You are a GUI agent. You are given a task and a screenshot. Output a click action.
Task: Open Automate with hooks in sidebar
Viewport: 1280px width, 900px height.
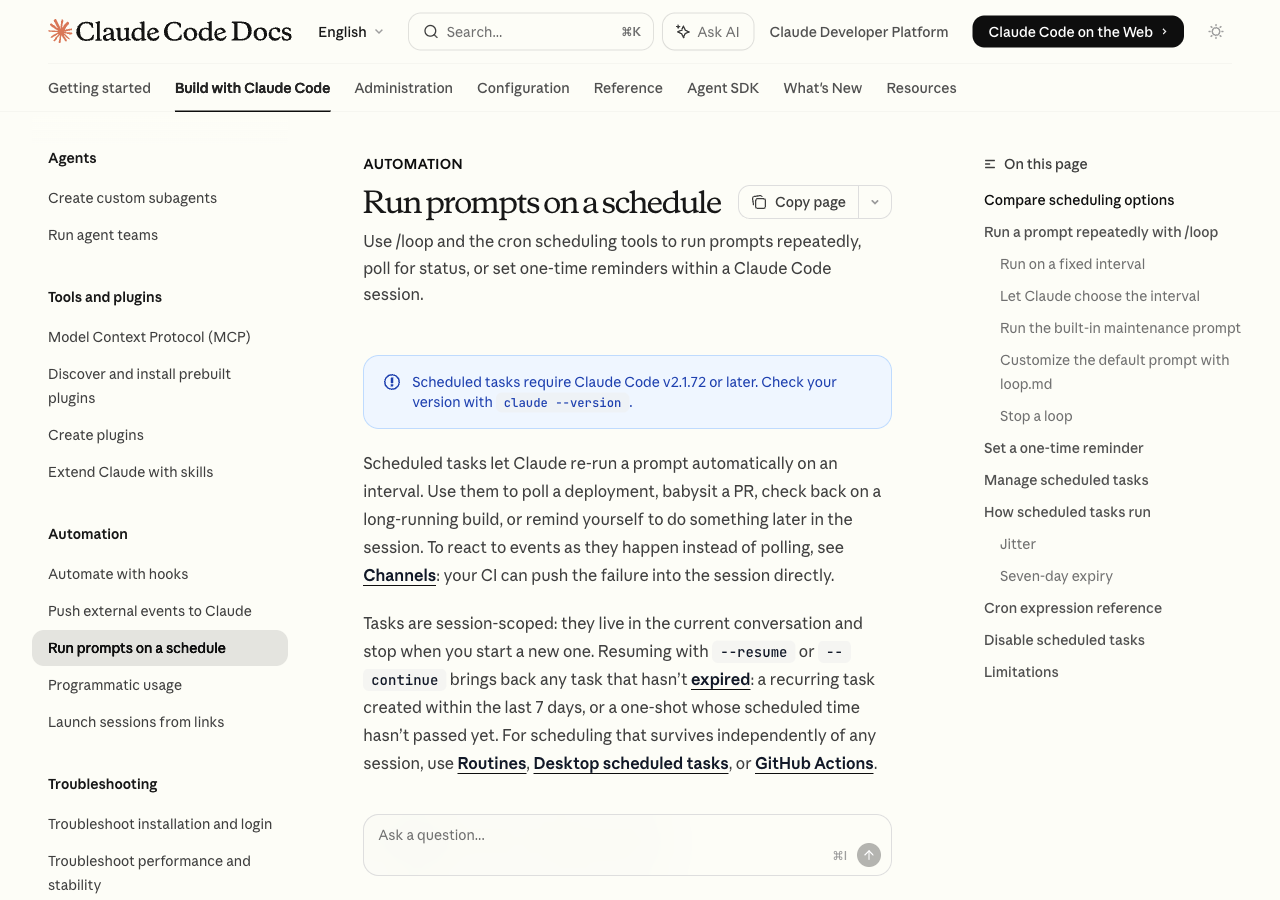[x=118, y=574]
